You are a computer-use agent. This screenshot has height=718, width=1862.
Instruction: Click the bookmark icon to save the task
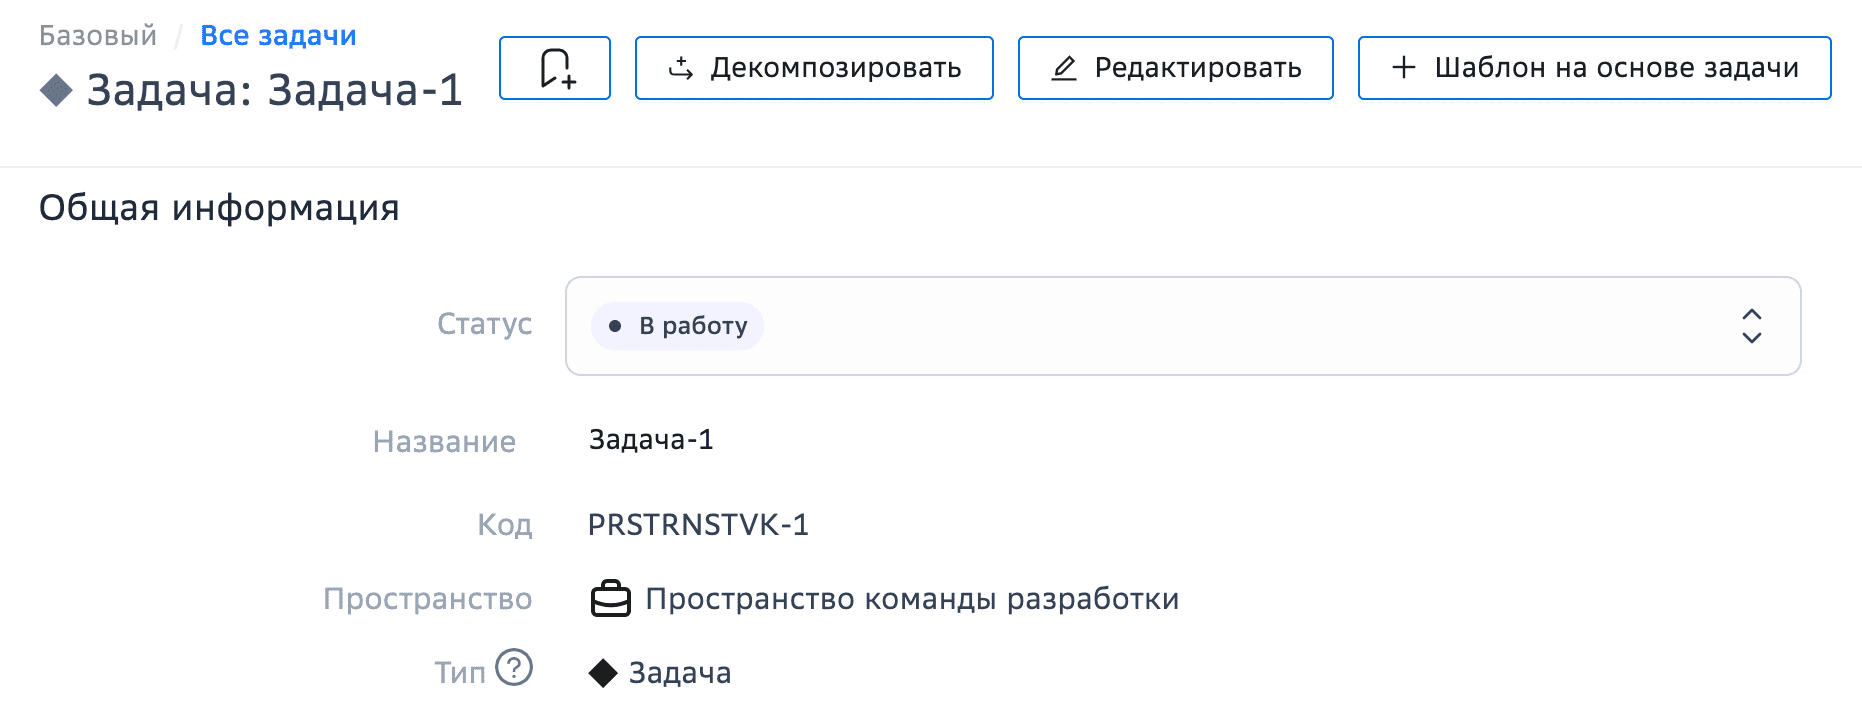(555, 68)
